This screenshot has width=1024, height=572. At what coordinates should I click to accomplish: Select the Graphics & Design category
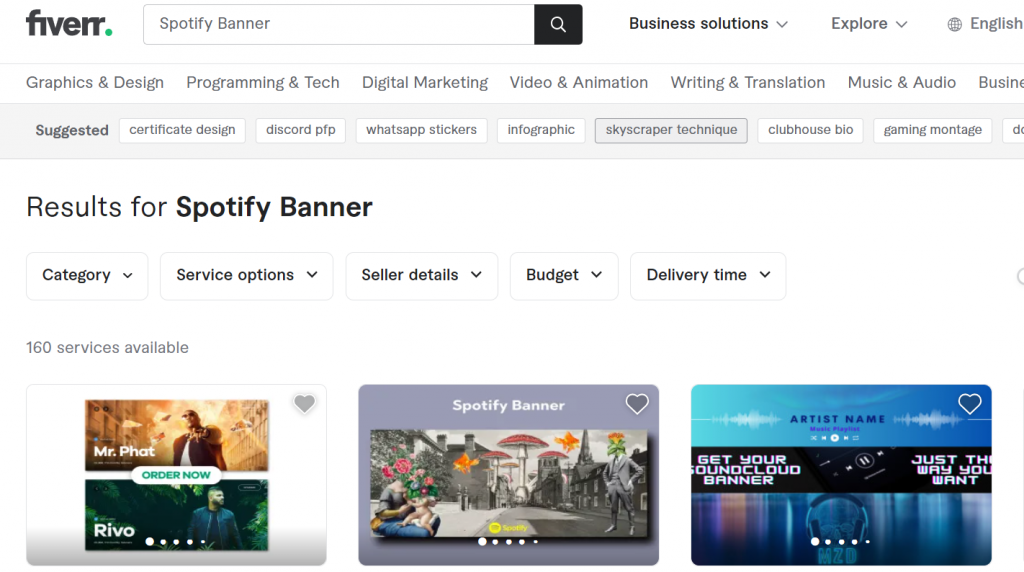[95, 82]
